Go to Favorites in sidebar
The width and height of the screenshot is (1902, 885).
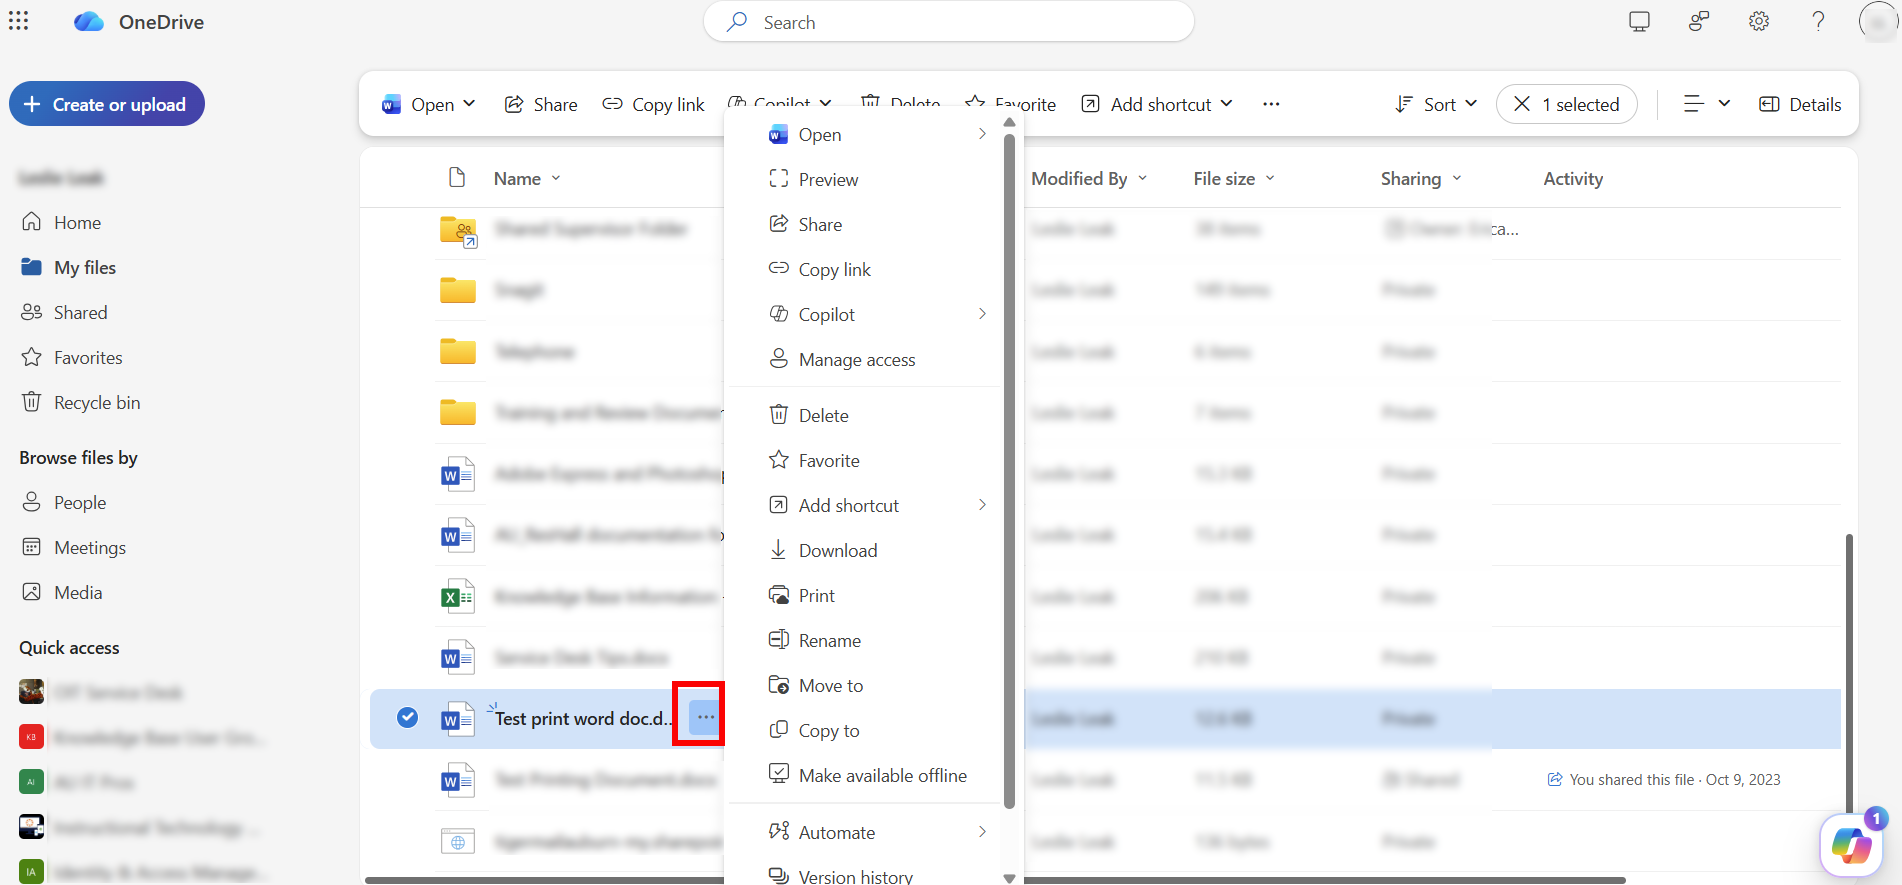coord(72,357)
